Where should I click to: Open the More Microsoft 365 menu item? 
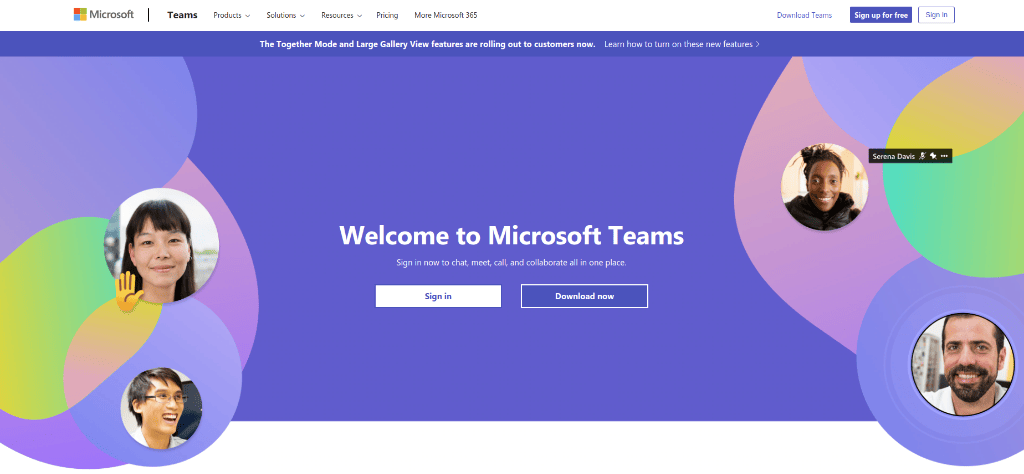coord(445,15)
